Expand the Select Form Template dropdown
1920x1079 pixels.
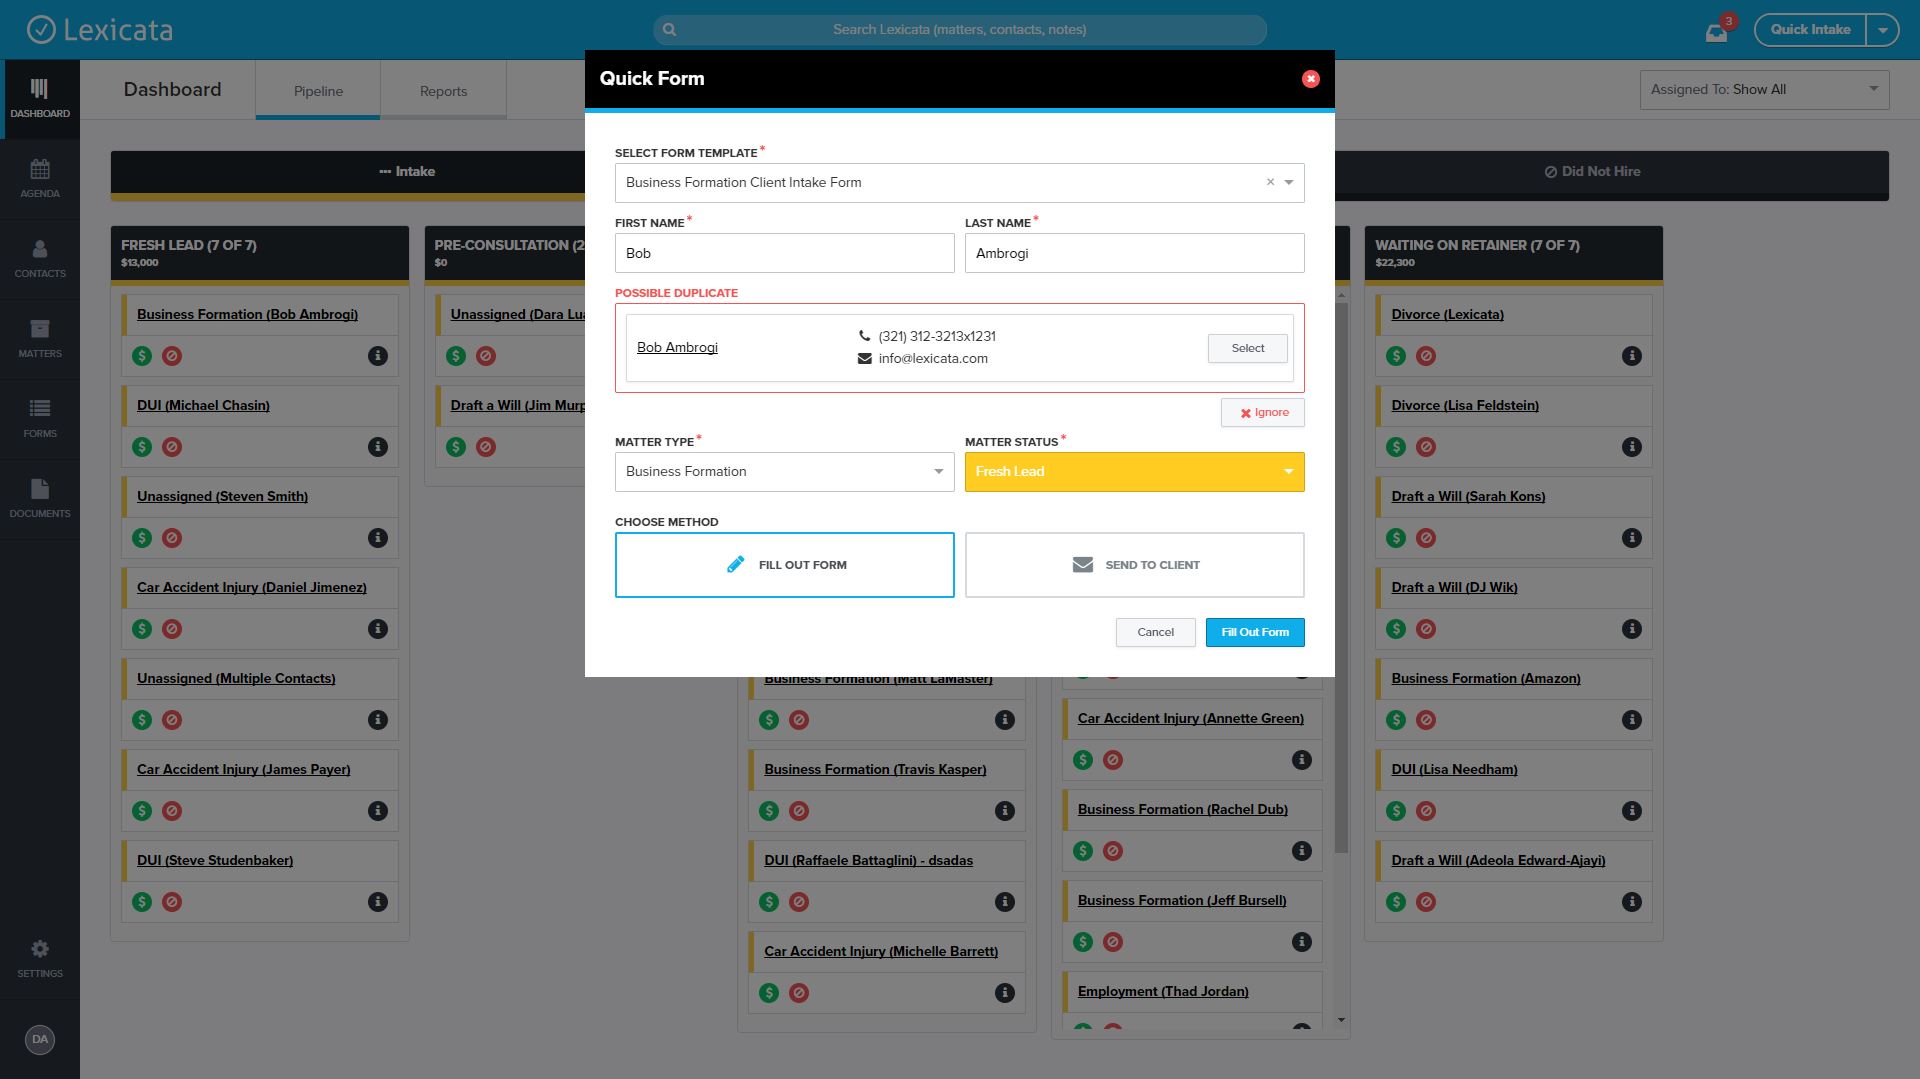click(x=1289, y=182)
